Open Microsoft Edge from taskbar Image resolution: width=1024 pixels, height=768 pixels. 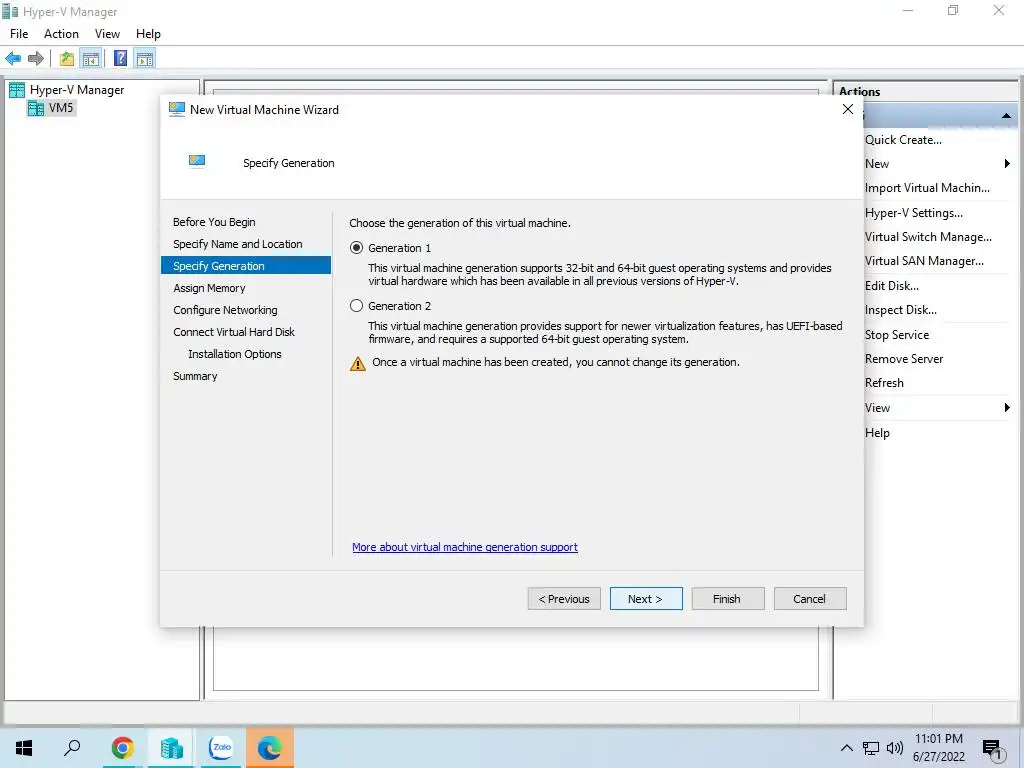click(270, 748)
